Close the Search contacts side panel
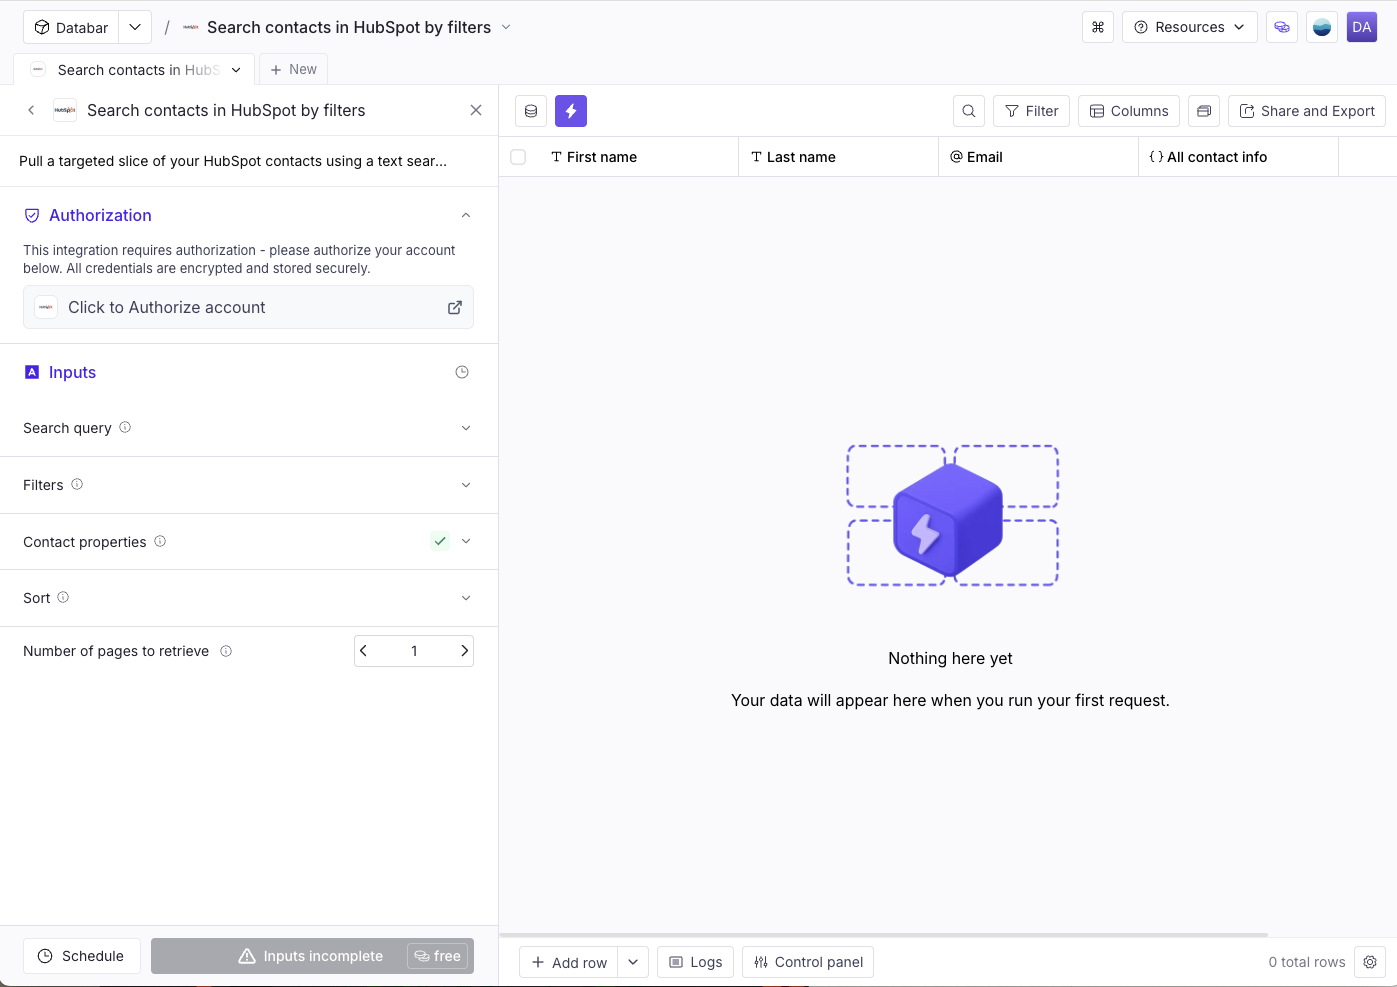The height and width of the screenshot is (987, 1397). coord(476,110)
